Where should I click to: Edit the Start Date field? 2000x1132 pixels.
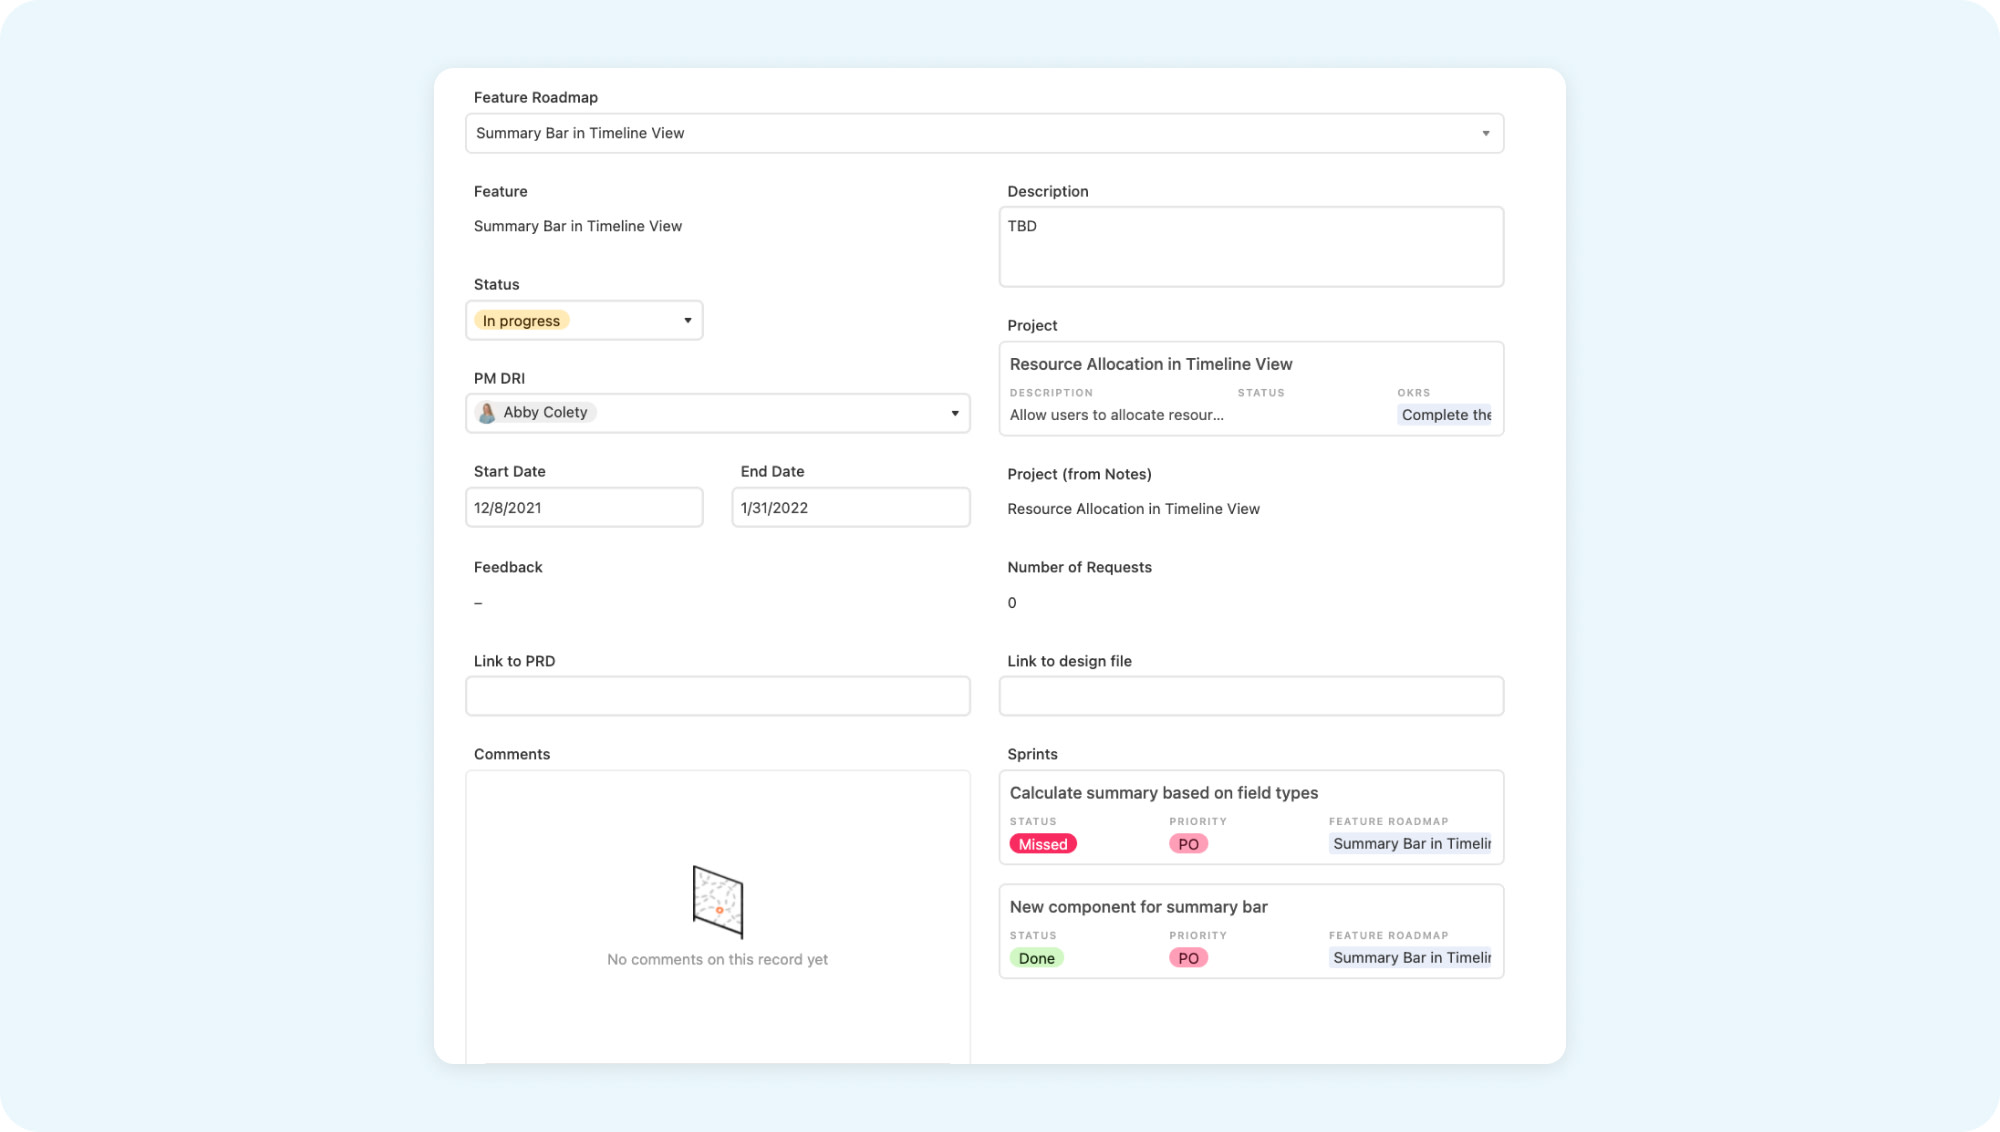point(584,508)
